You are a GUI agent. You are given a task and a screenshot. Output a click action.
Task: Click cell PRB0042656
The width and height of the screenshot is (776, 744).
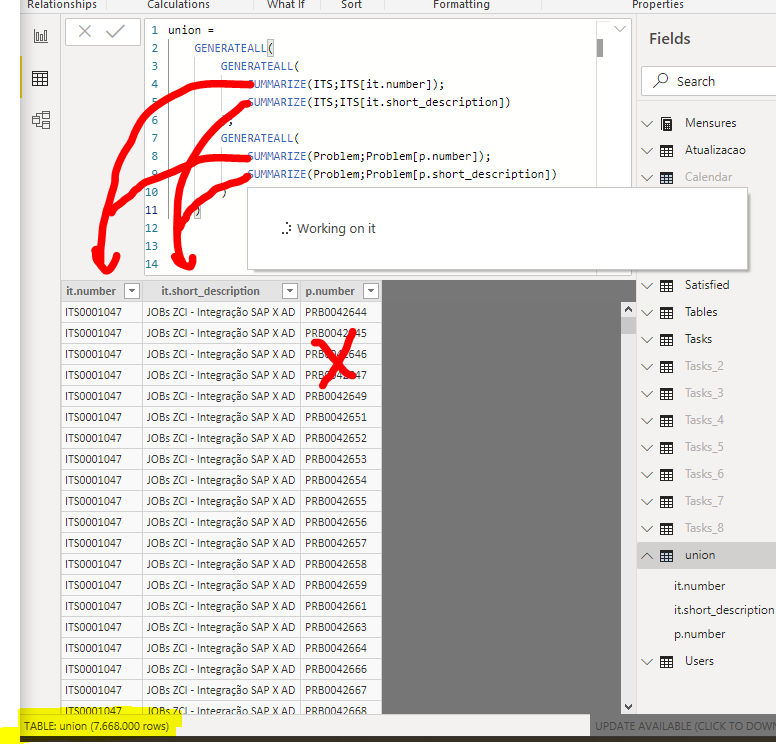point(340,522)
